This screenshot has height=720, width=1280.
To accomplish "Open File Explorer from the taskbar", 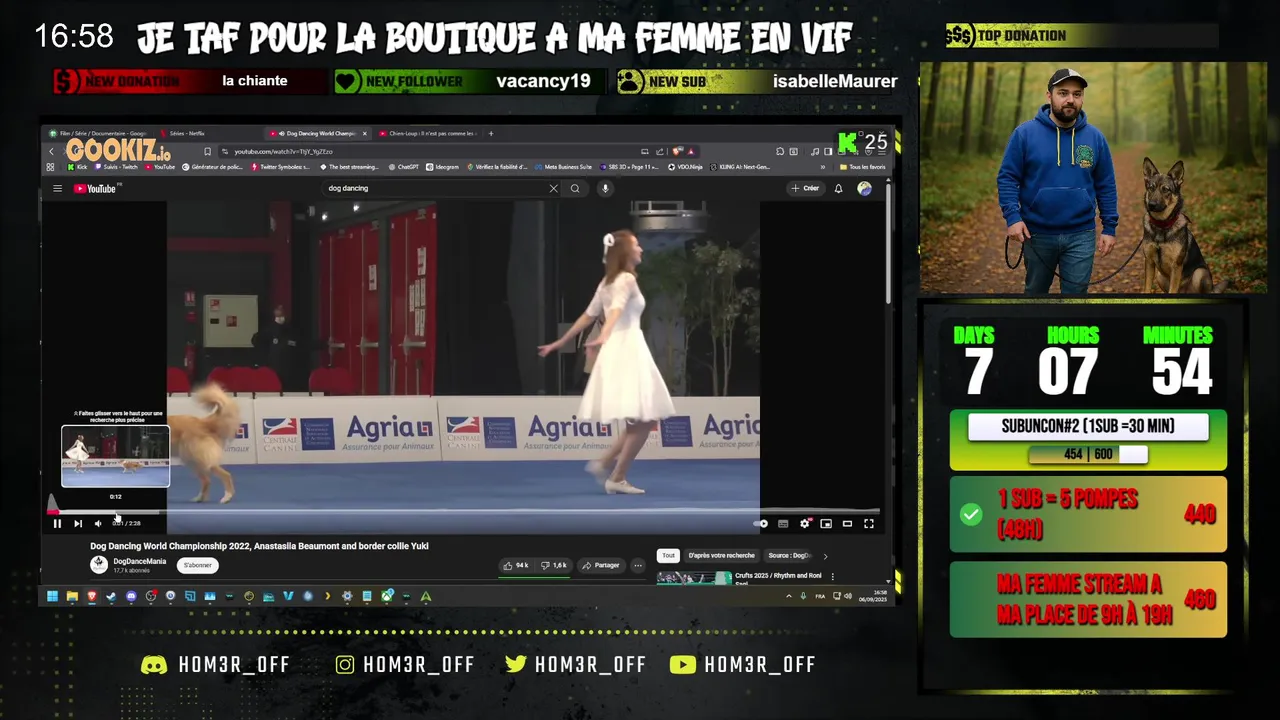I will [72, 596].
